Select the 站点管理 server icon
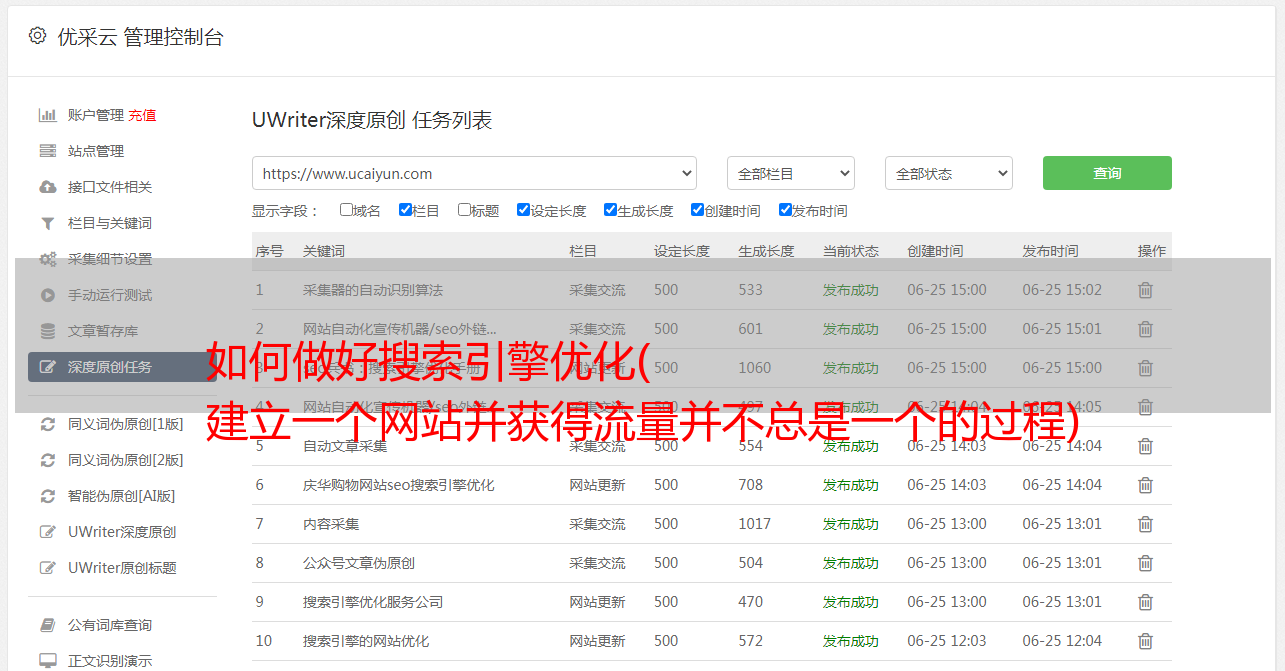Screen dimensions: 1285x671 click(47, 151)
